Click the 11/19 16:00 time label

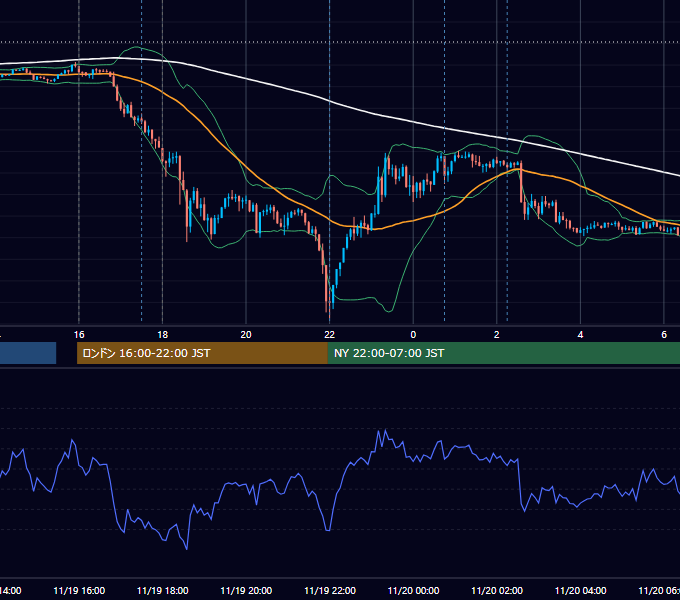(x=79, y=590)
